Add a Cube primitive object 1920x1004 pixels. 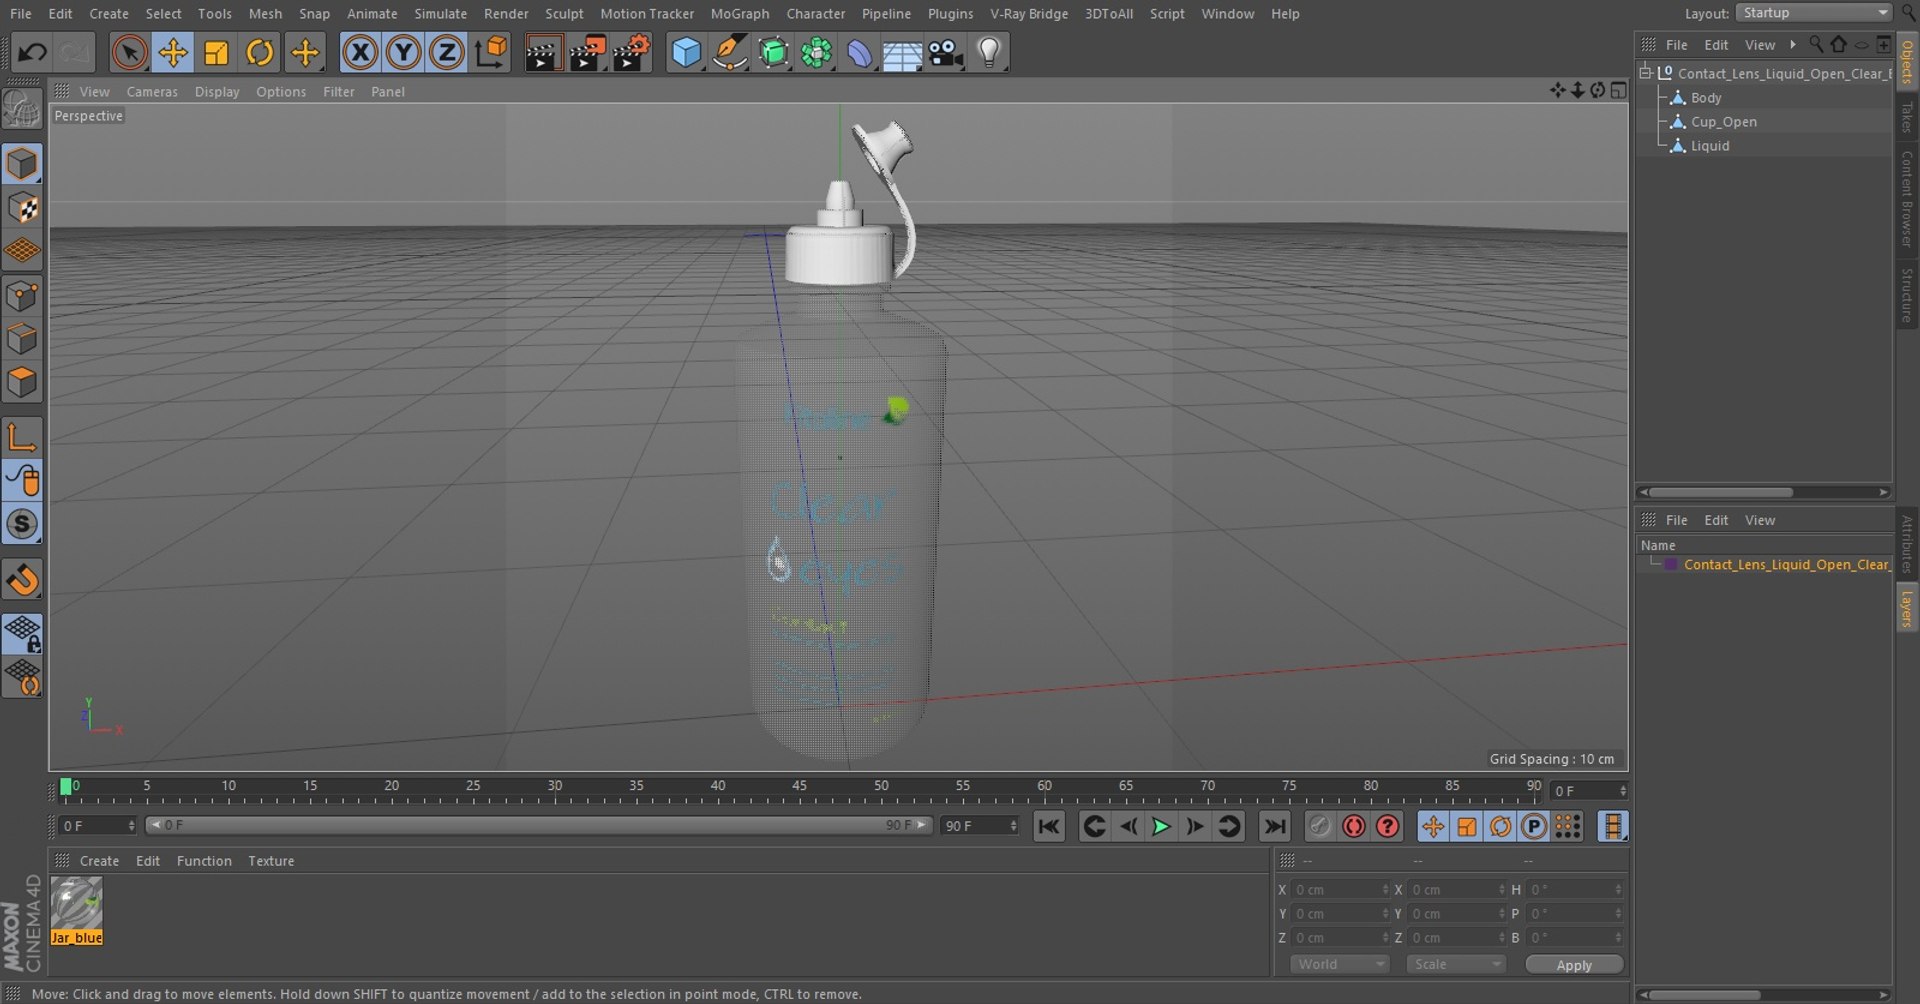[x=686, y=52]
